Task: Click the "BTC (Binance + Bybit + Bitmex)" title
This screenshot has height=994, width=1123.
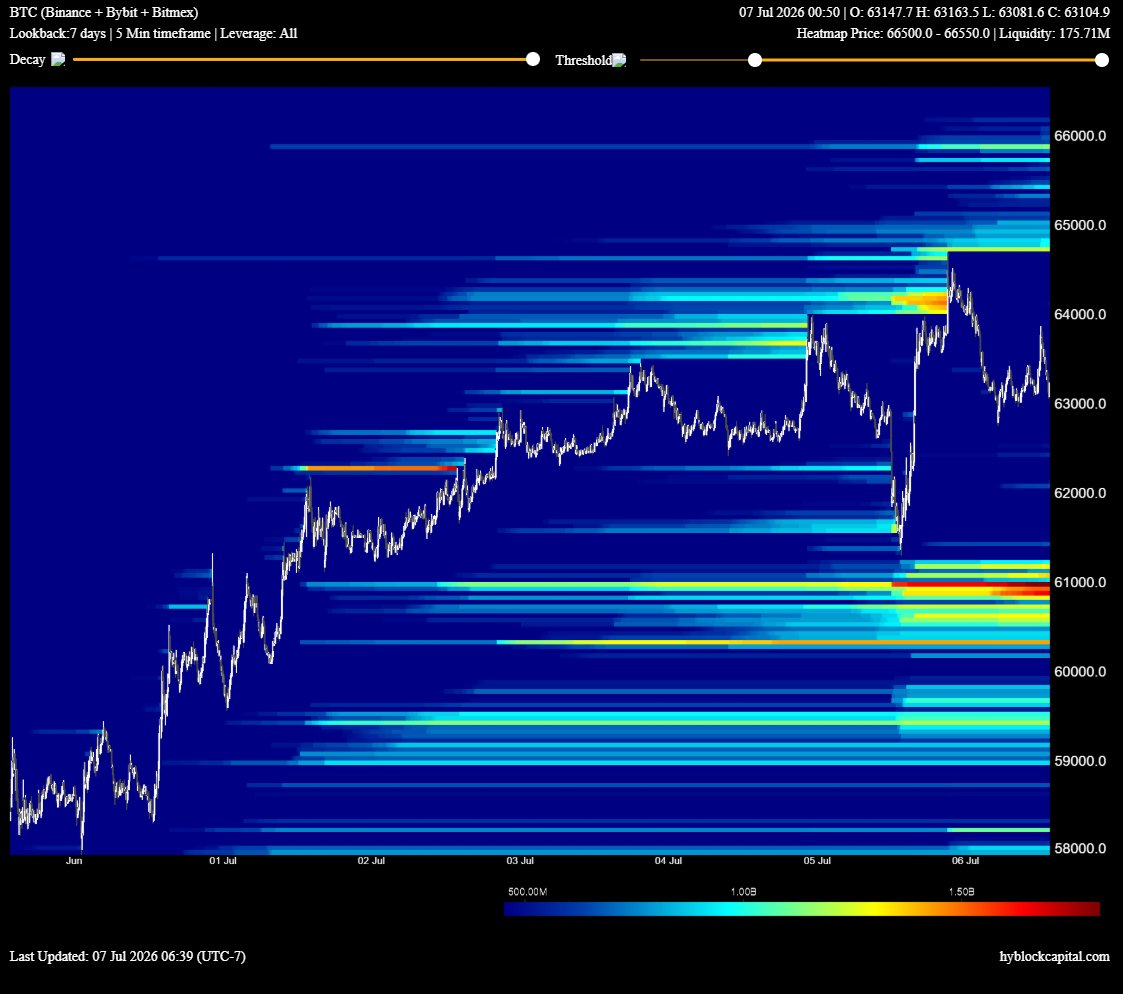Action: click(x=104, y=12)
